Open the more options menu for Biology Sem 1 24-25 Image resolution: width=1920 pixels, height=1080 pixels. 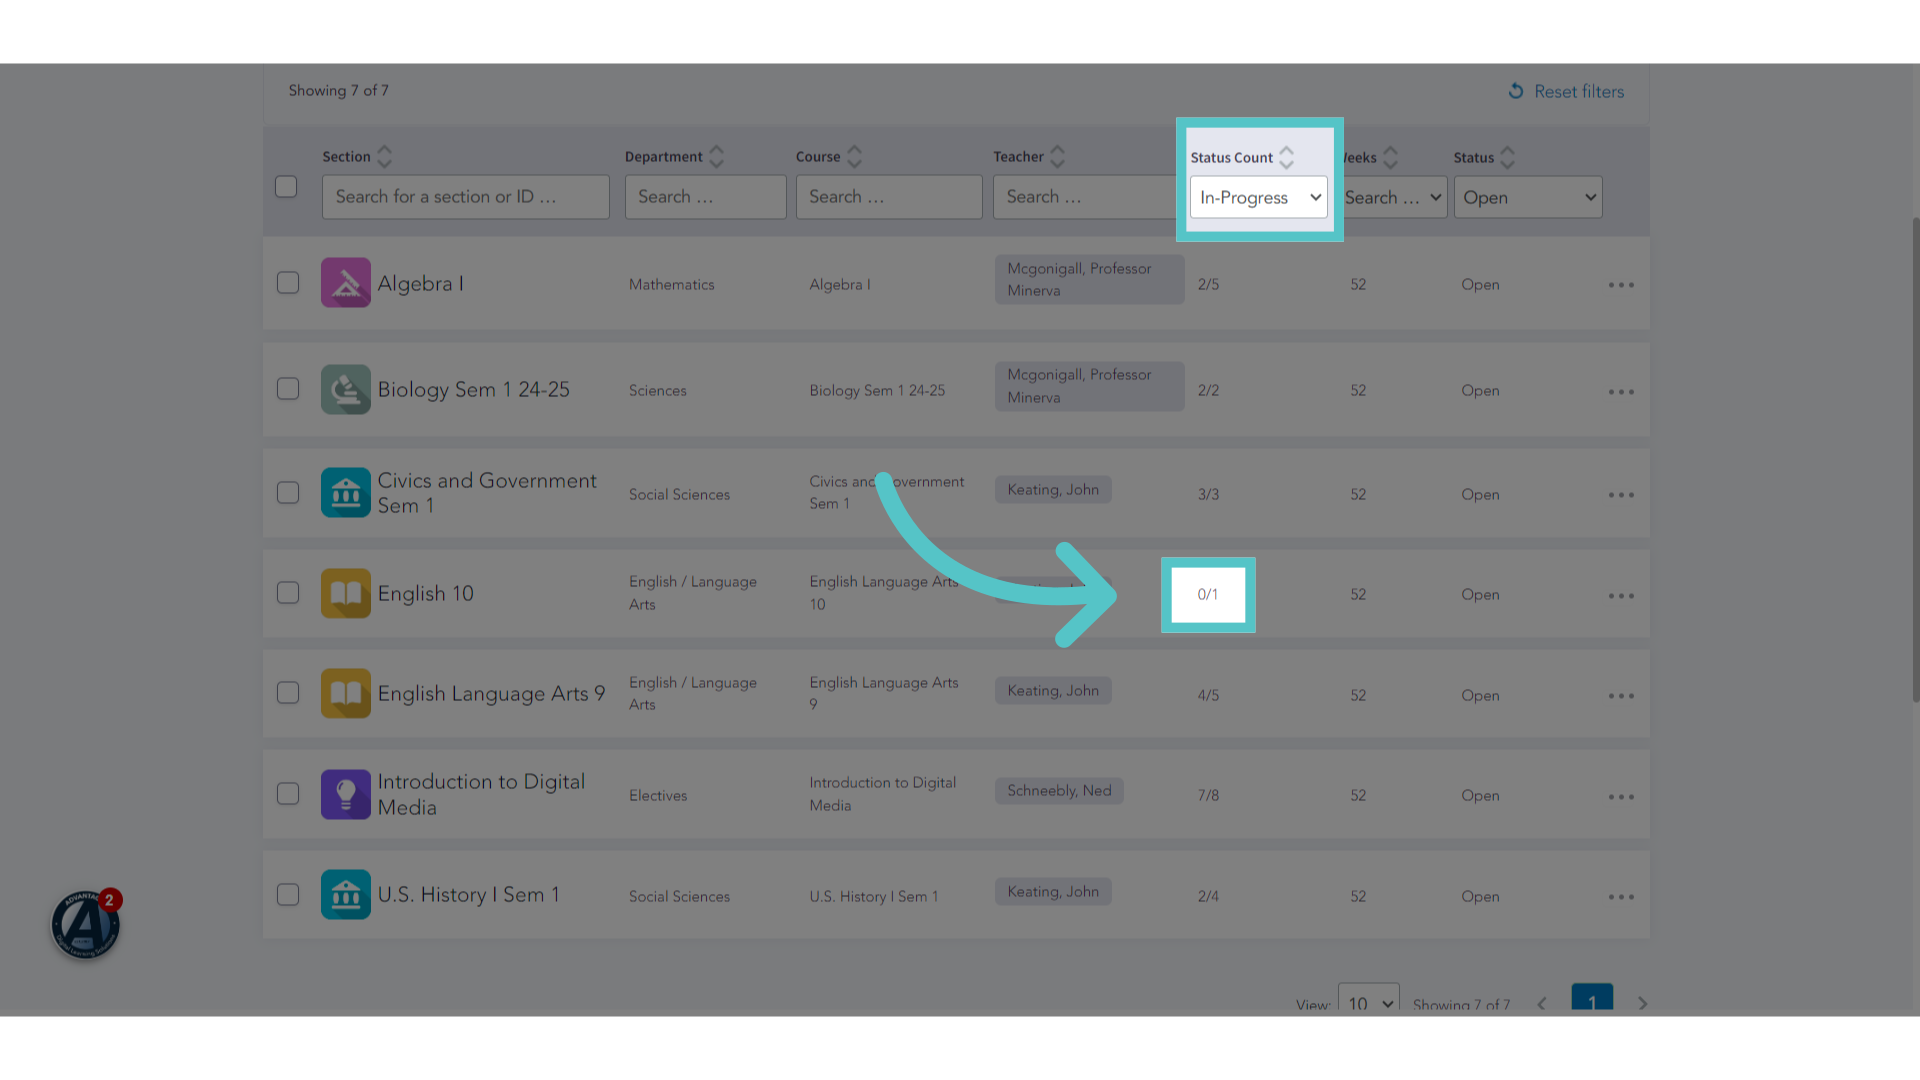pos(1621,391)
